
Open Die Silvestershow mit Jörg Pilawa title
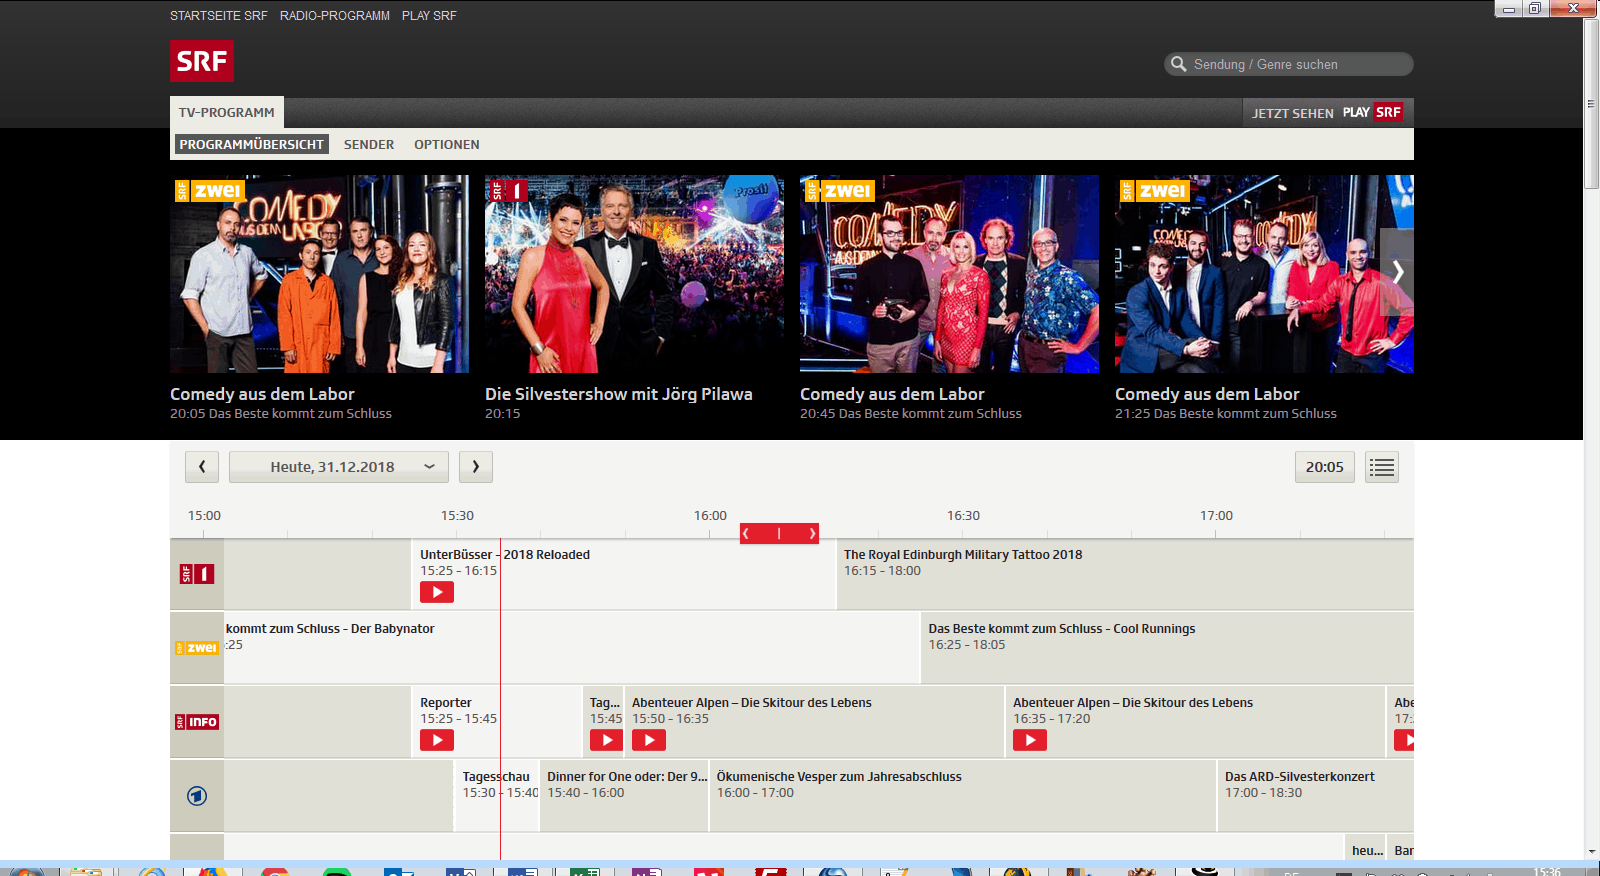click(x=619, y=394)
